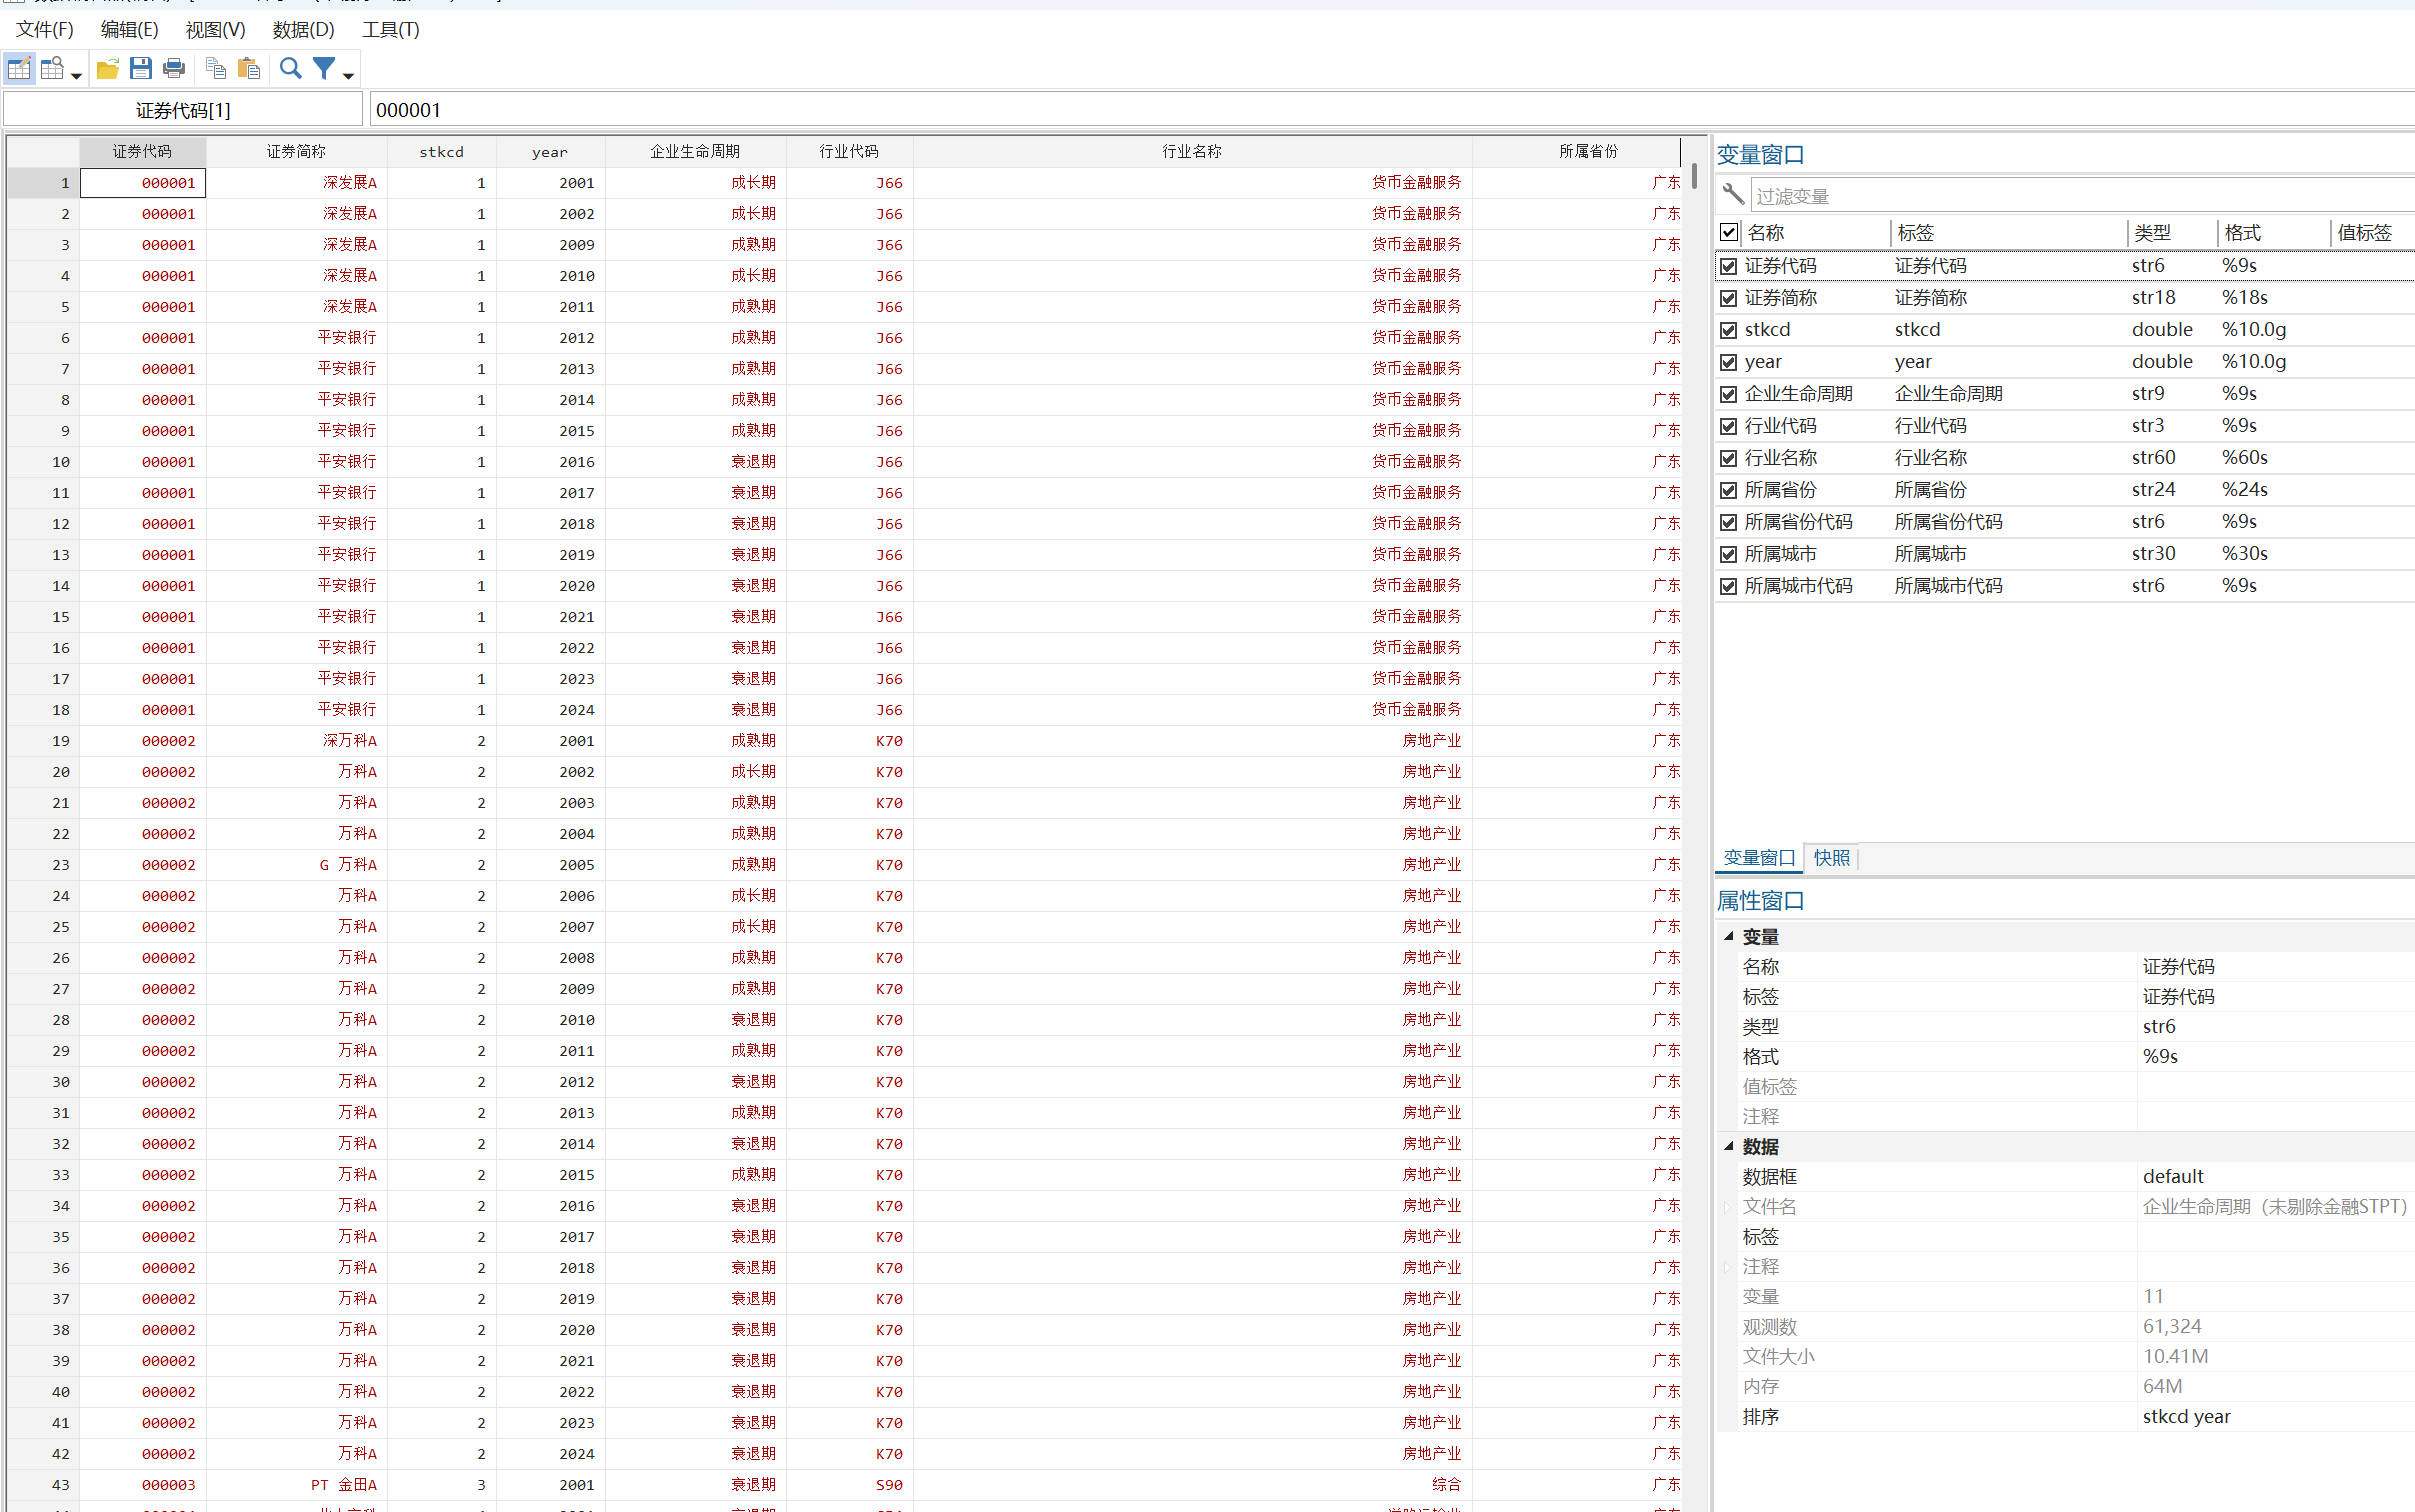Screen dimensions: 2415x1512
Task: Click the copy icon in toolbar
Action: pyautogui.click(x=215, y=69)
